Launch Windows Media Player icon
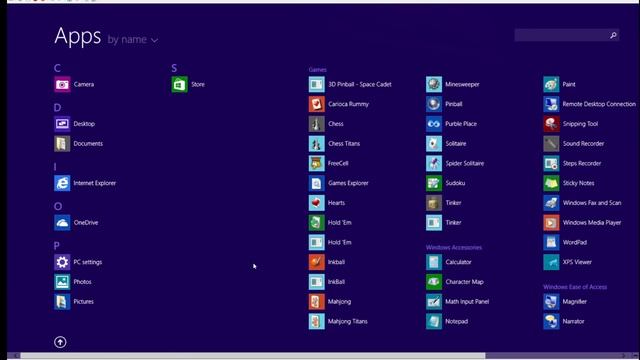Screen dimensions: 640x360 click(551, 223)
